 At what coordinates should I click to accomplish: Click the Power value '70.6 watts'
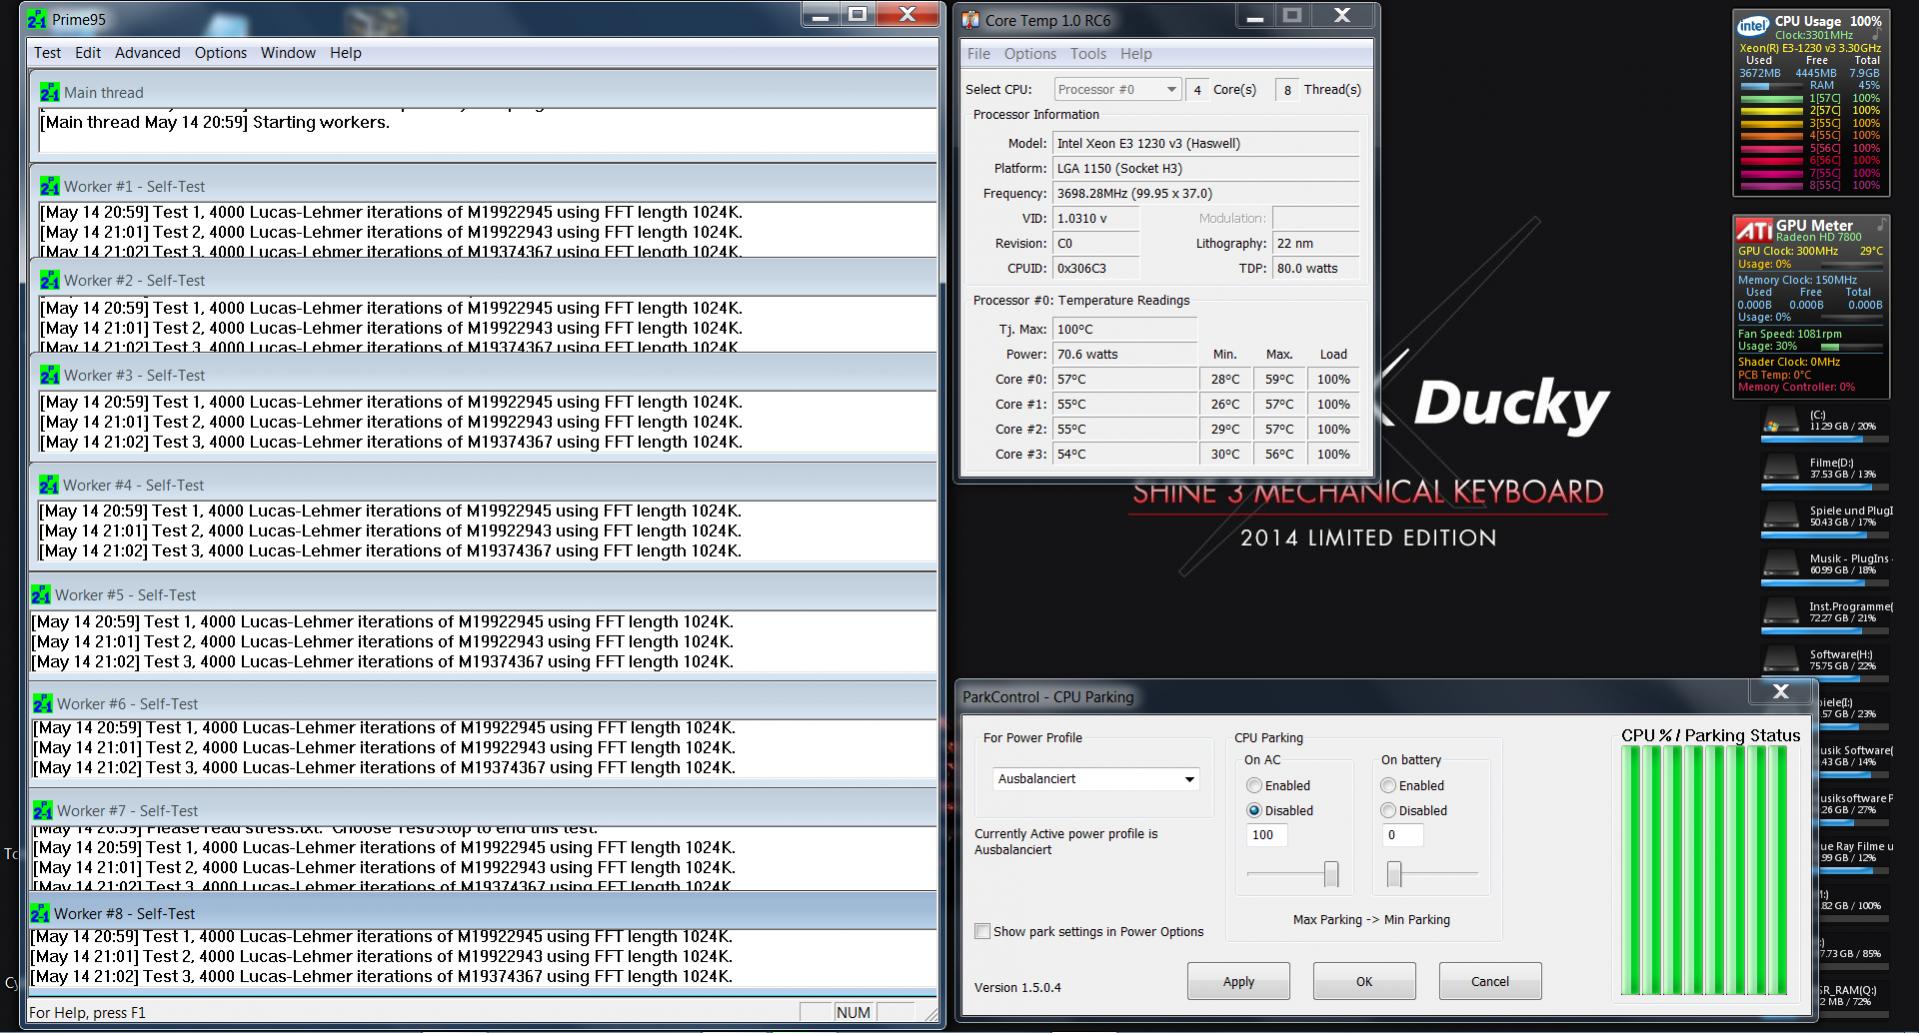pos(1125,354)
